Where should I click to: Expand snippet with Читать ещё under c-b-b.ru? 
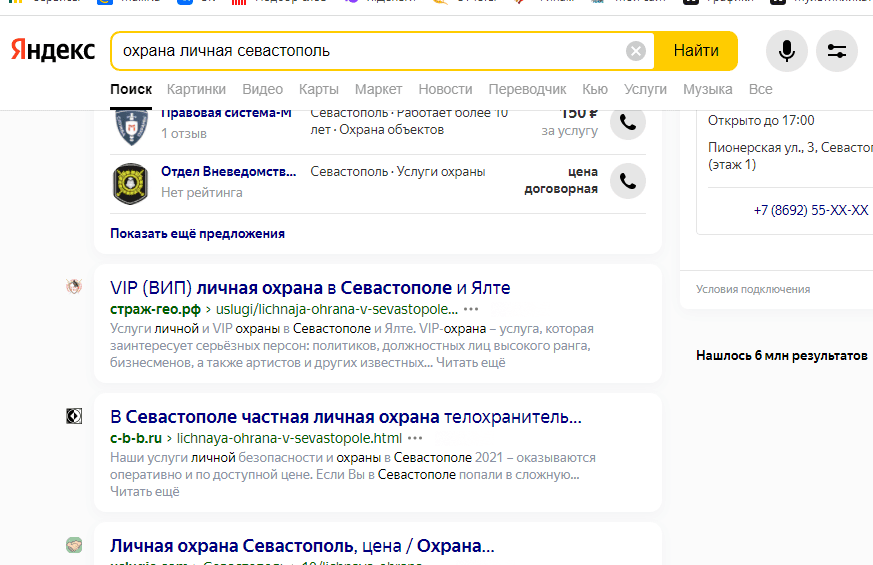click(x=145, y=491)
